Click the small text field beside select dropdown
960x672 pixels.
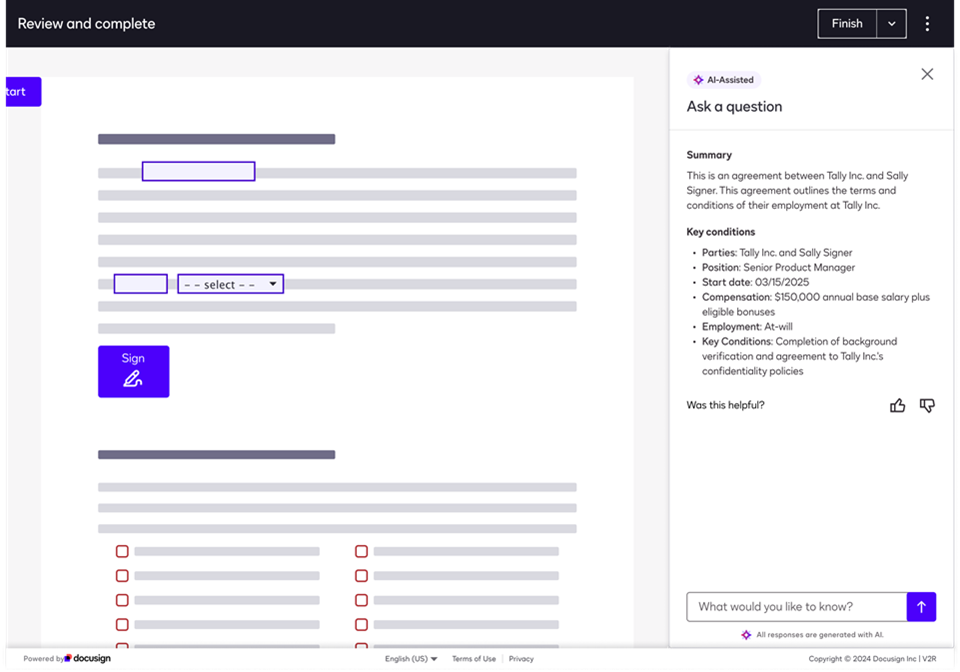[x=140, y=284]
